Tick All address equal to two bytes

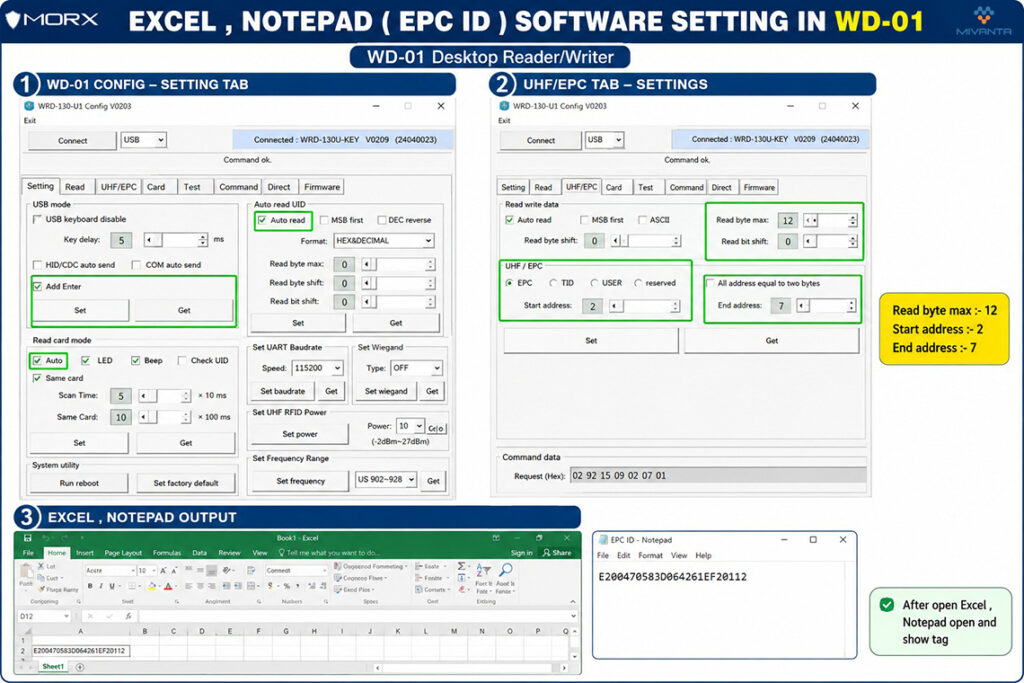[710, 283]
